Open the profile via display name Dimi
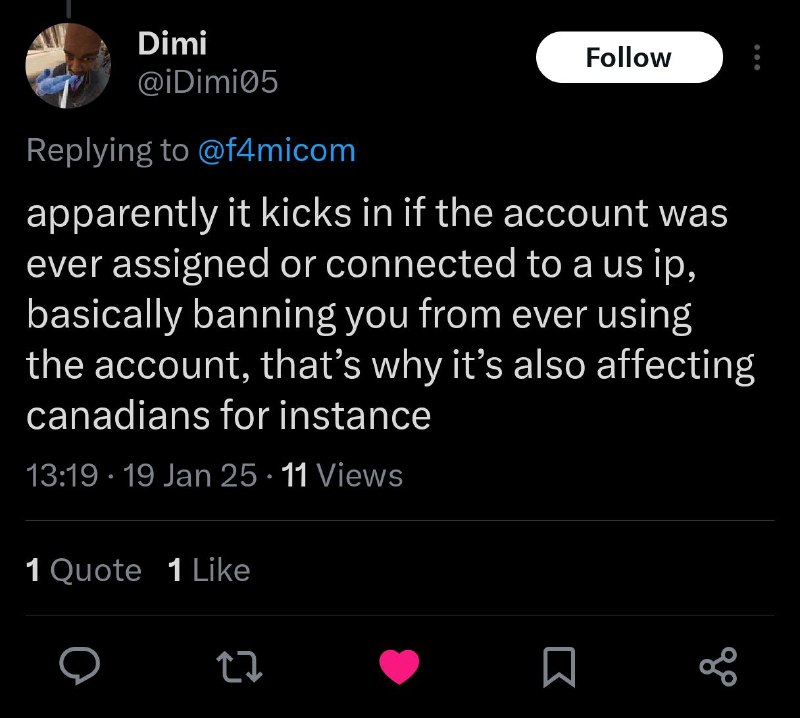Image resolution: width=800 pixels, height=718 pixels. click(171, 43)
